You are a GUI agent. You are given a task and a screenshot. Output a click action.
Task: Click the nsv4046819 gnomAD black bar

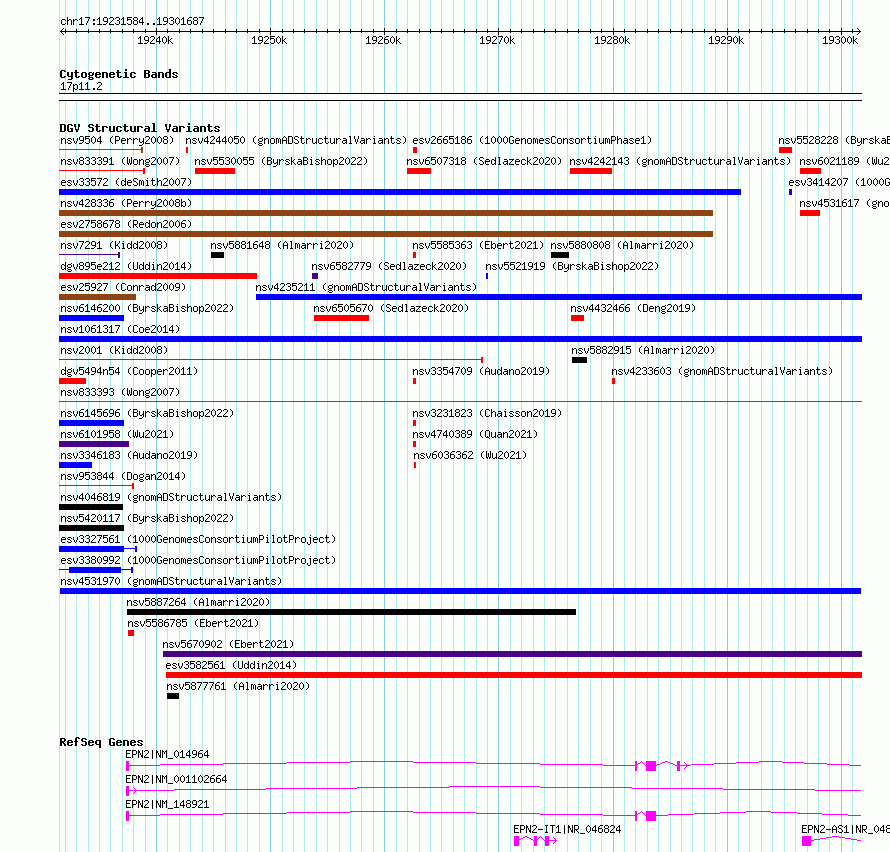tap(91, 507)
